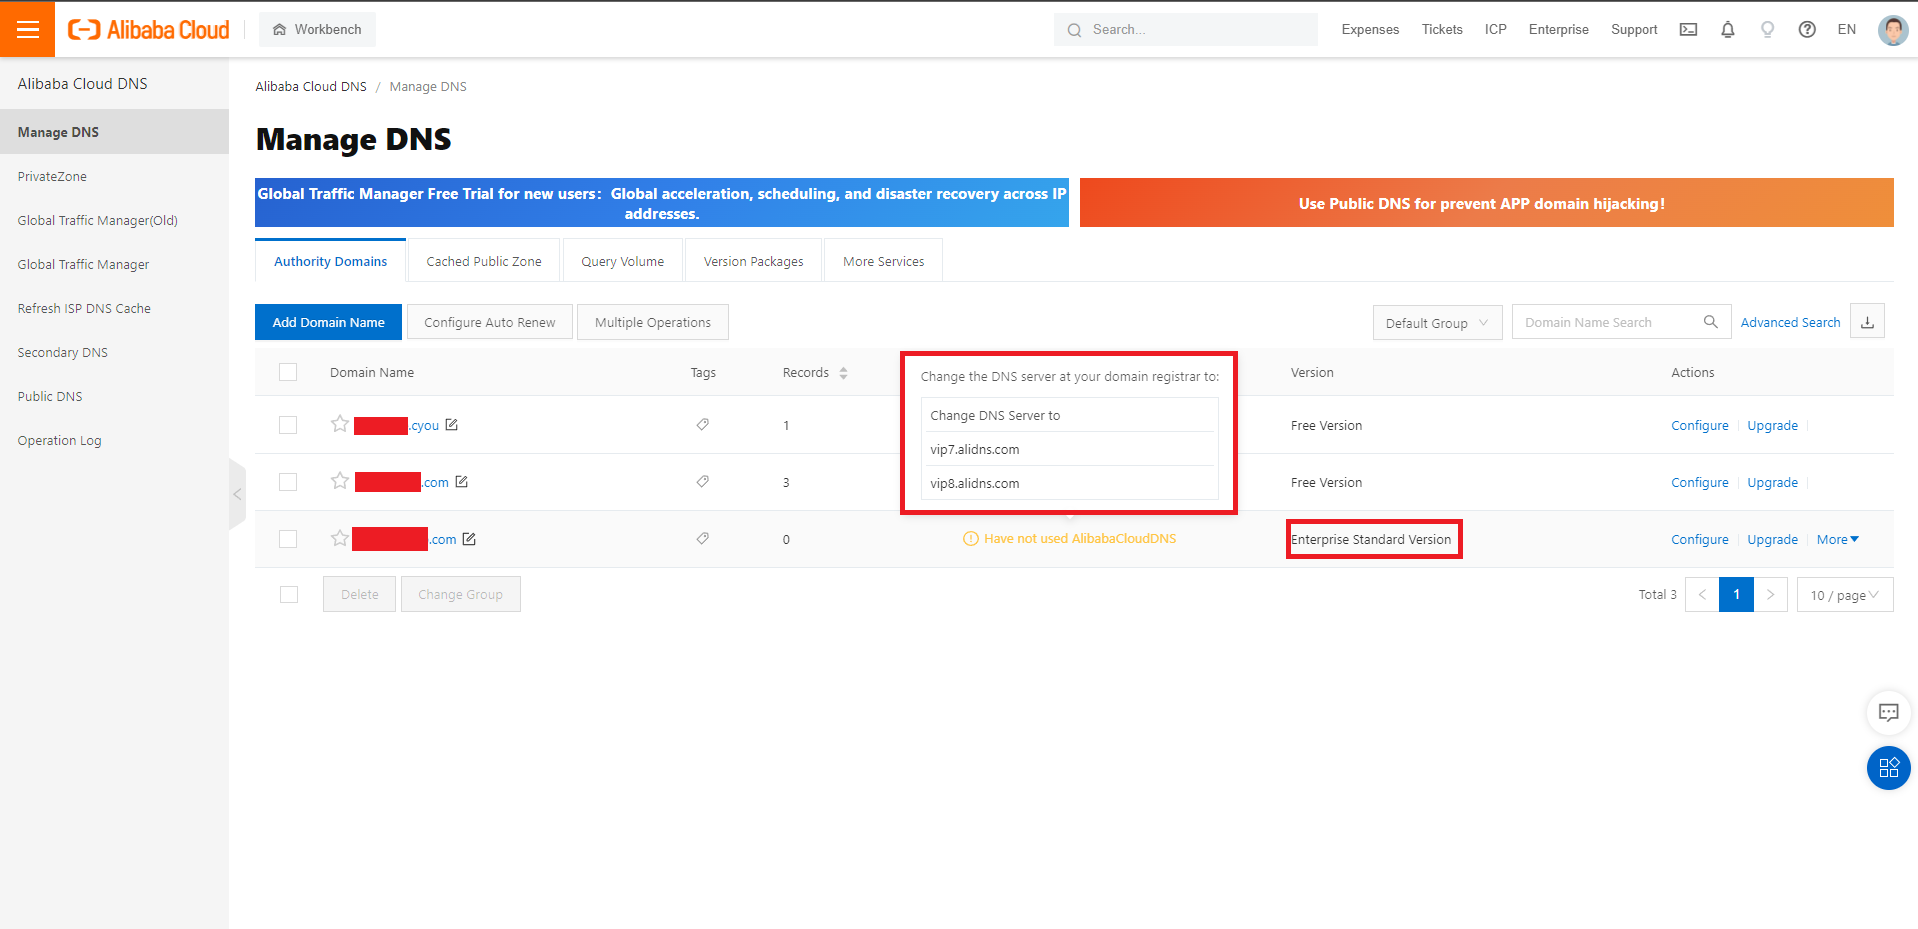The width and height of the screenshot is (1918, 929).
Task: Open the Global Traffic Manager Free Trial banner
Action: [661, 203]
